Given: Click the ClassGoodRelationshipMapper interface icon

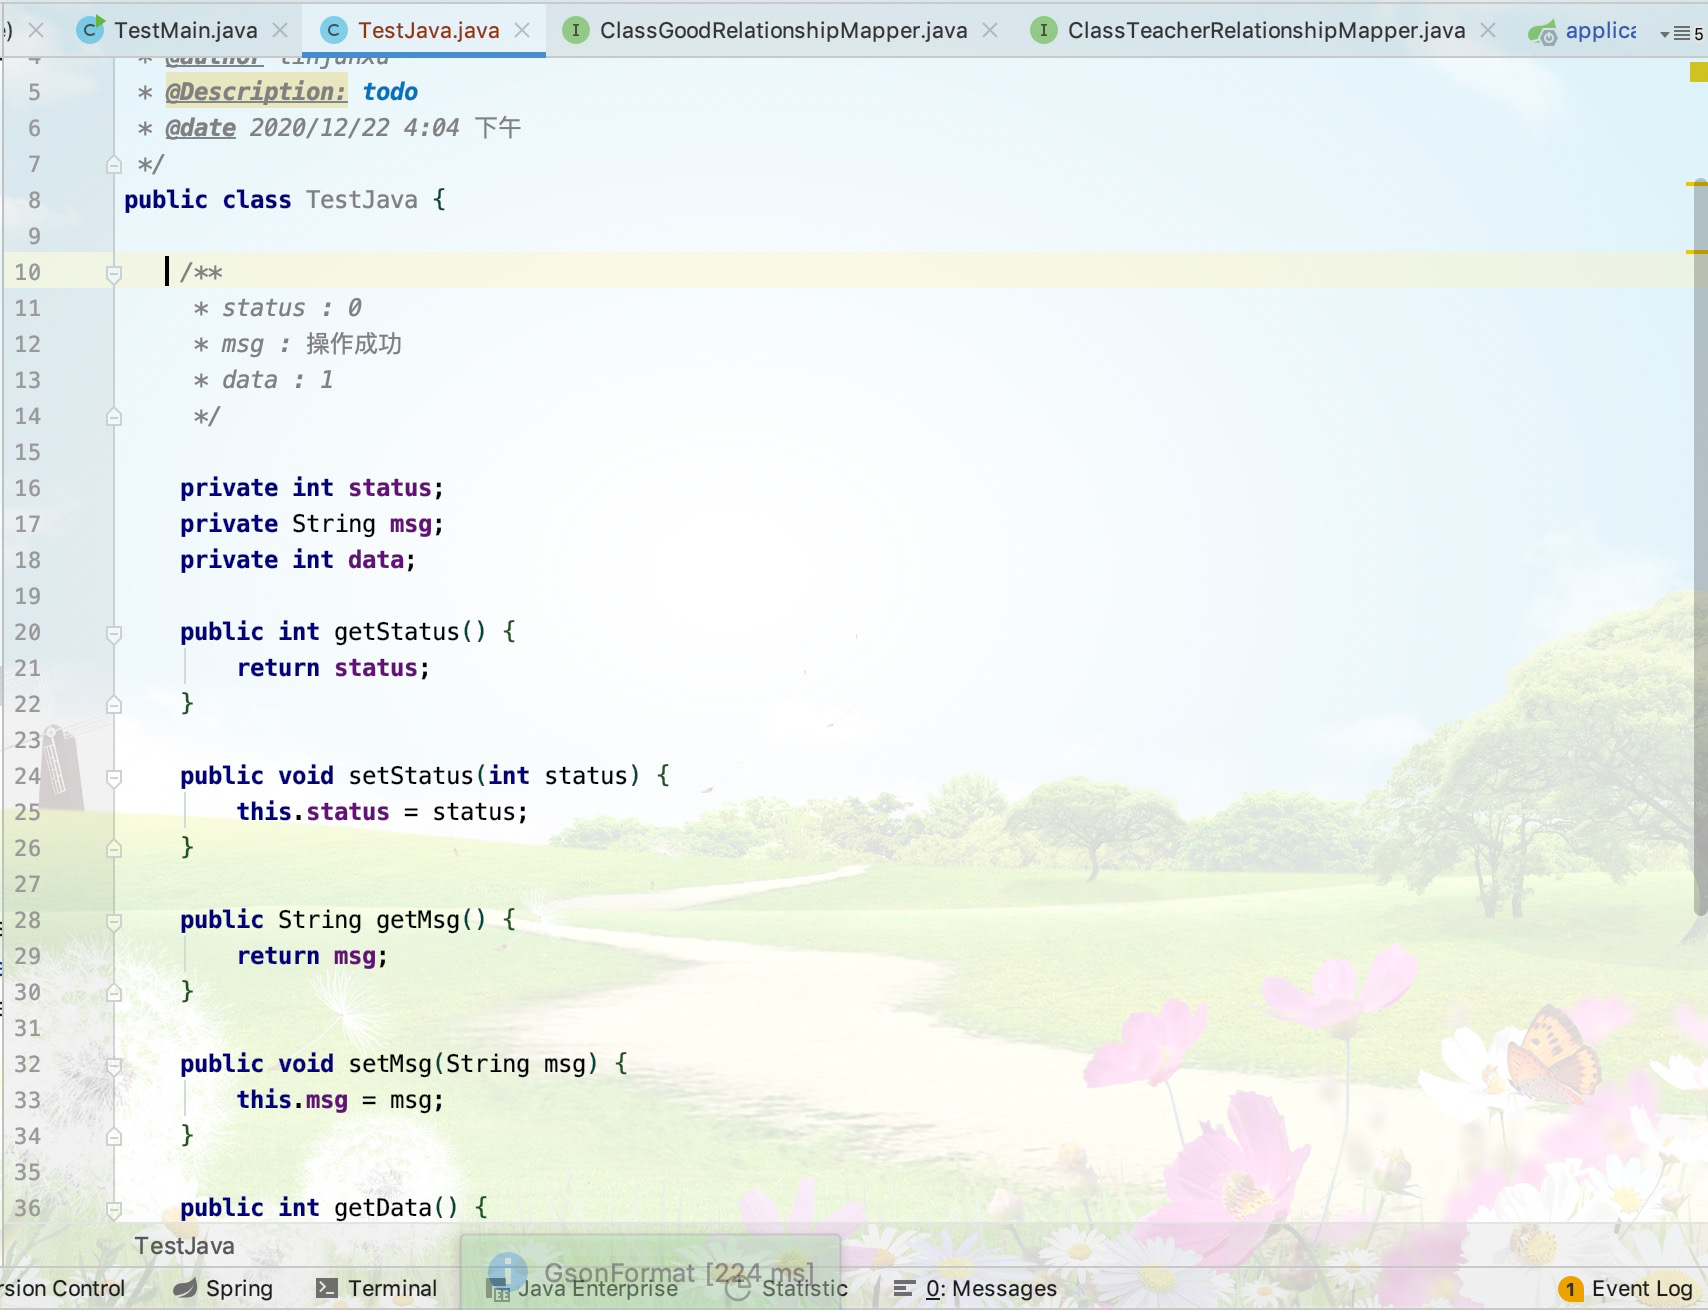Looking at the screenshot, I should 575,31.
